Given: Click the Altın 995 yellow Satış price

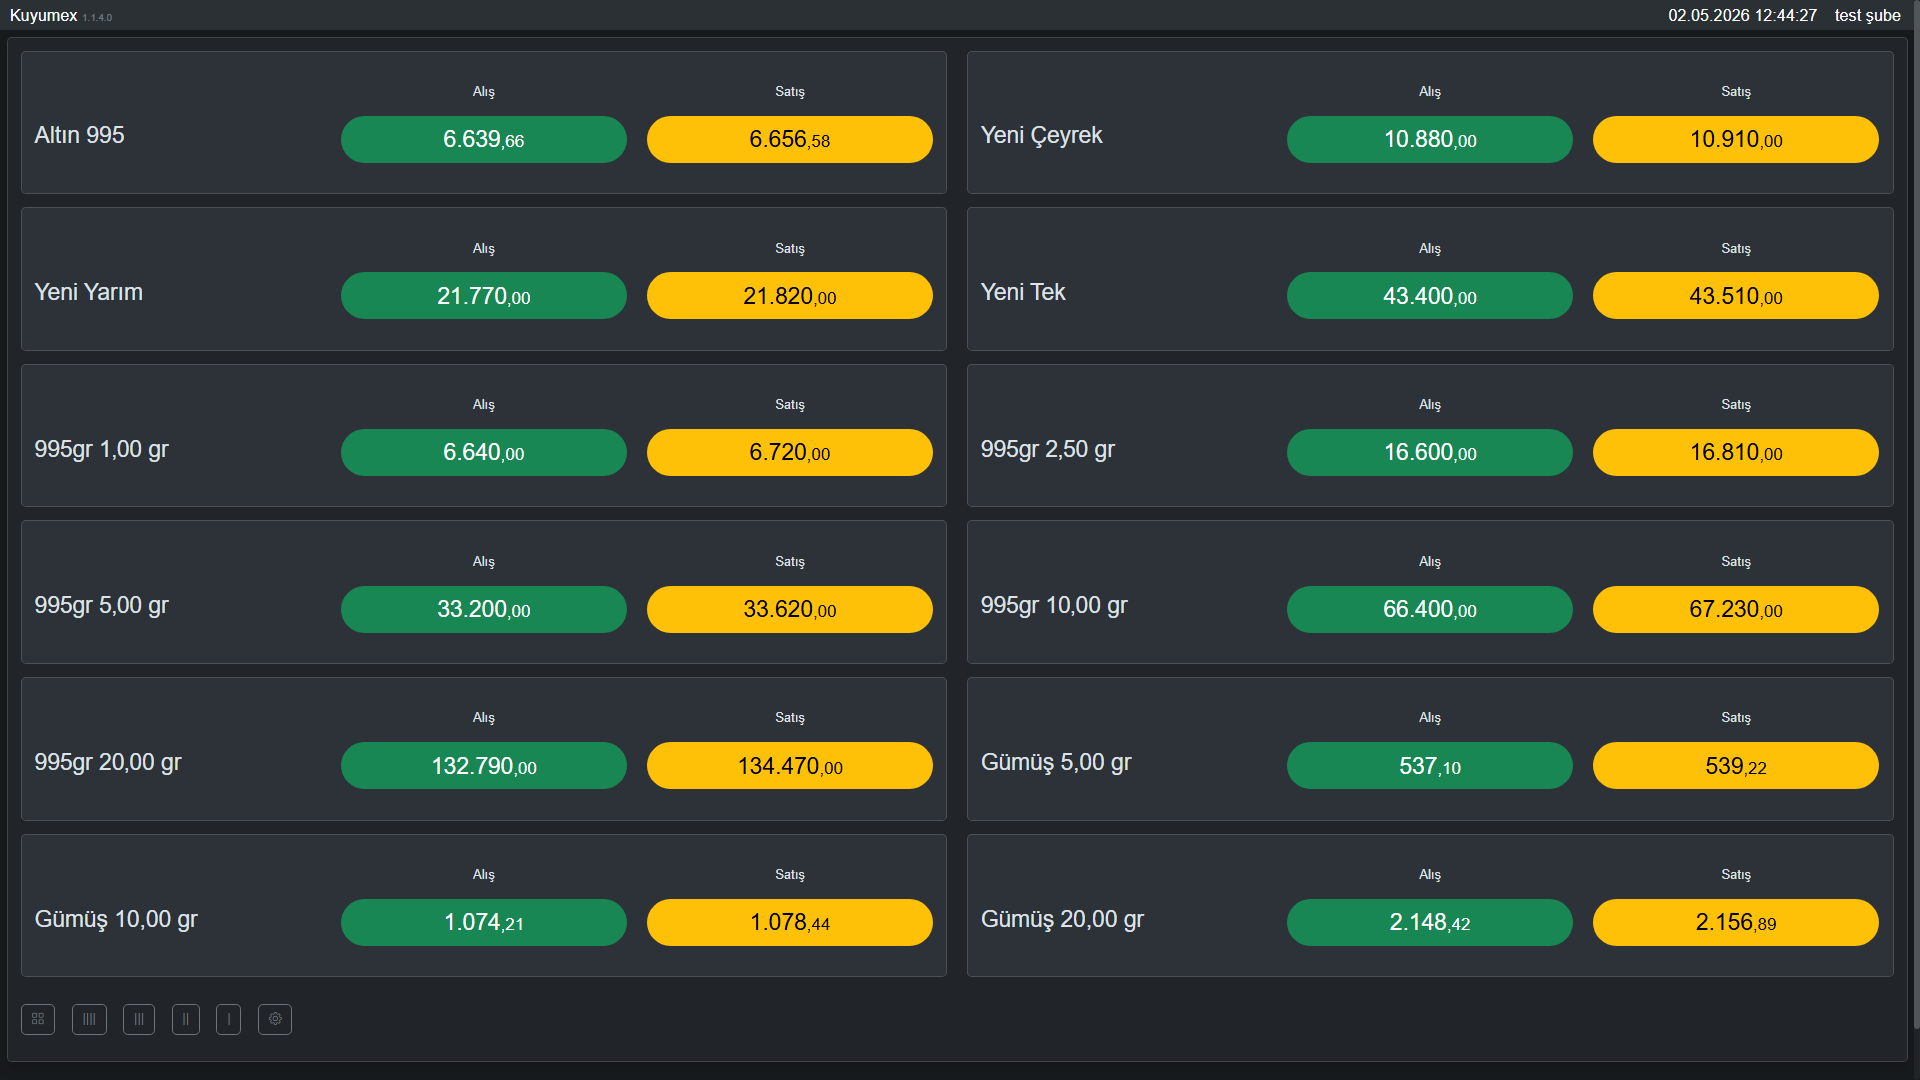Looking at the screenshot, I should [x=790, y=139].
